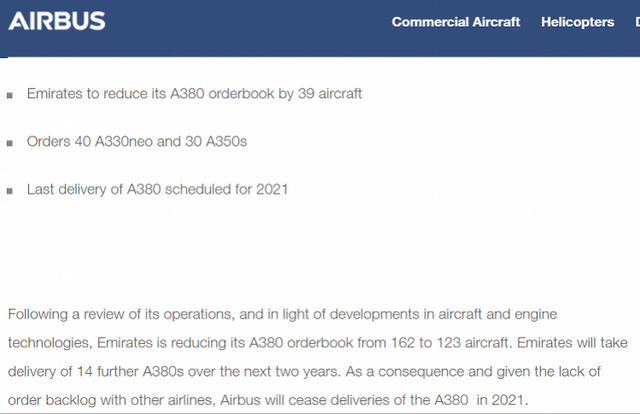Click the Airbus logo in header
The width and height of the screenshot is (640, 414).
tap(57, 21)
